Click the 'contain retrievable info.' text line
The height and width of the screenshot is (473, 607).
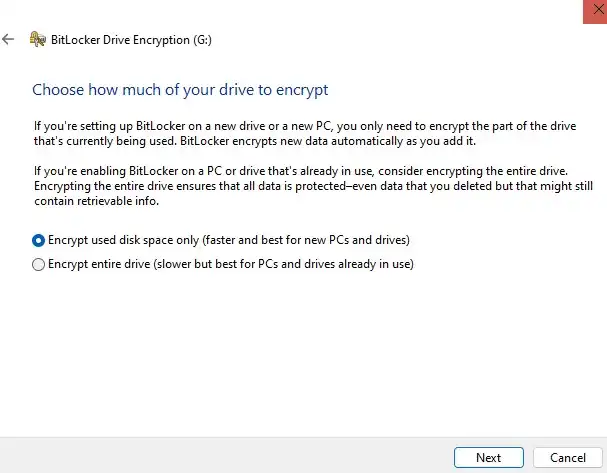pos(96,201)
